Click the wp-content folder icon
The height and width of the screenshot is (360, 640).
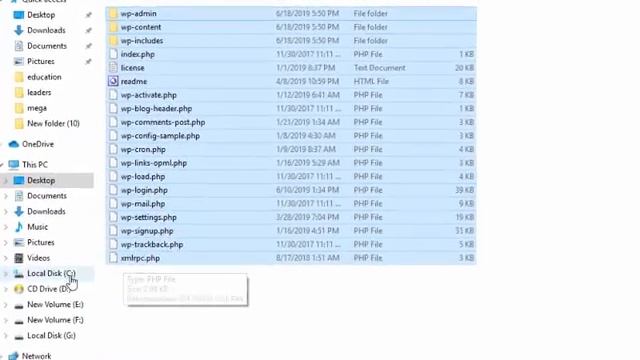(113, 27)
